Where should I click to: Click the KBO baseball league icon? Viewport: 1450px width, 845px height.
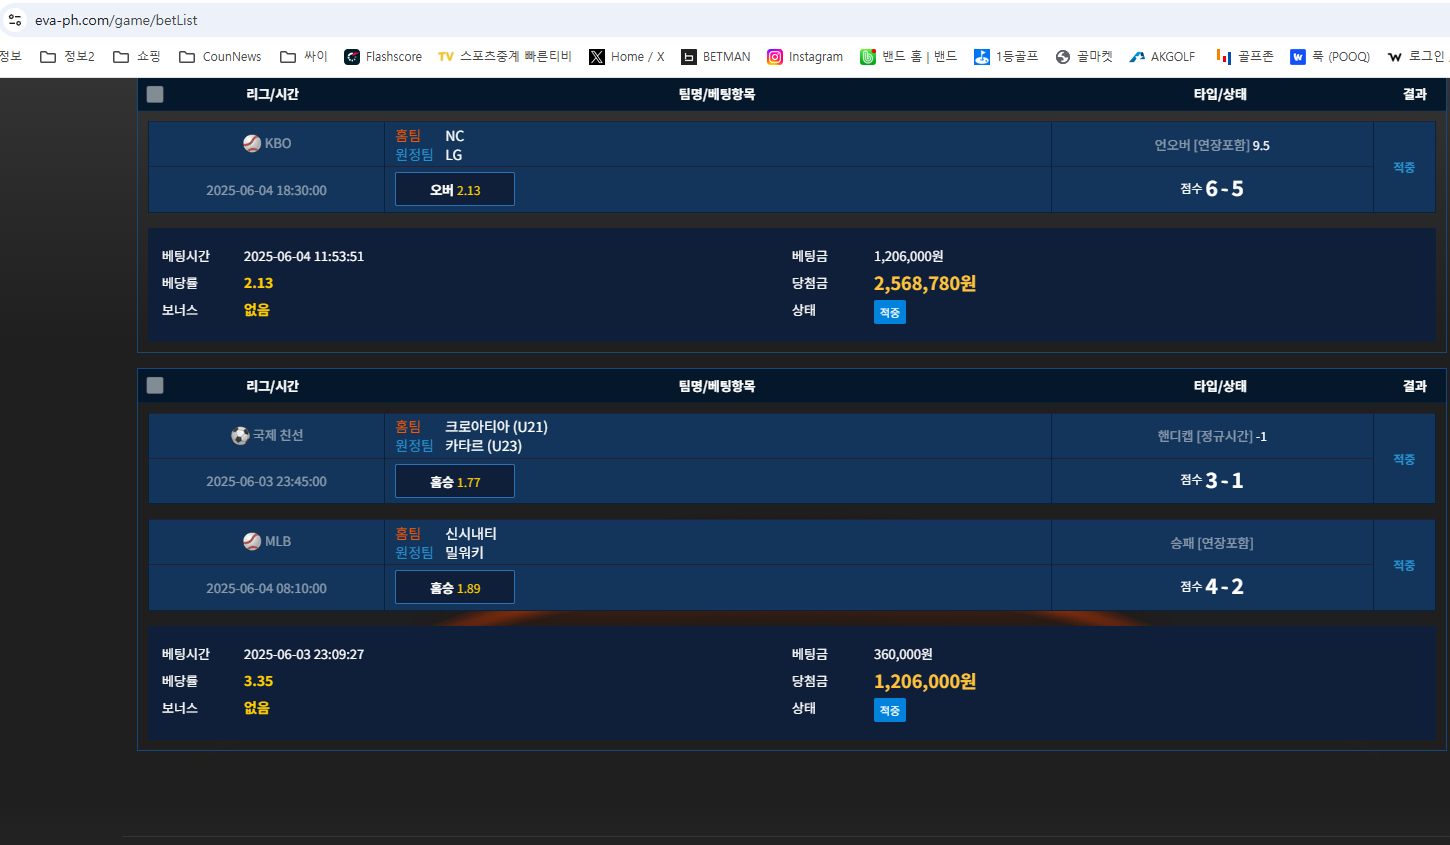(x=252, y=143)
